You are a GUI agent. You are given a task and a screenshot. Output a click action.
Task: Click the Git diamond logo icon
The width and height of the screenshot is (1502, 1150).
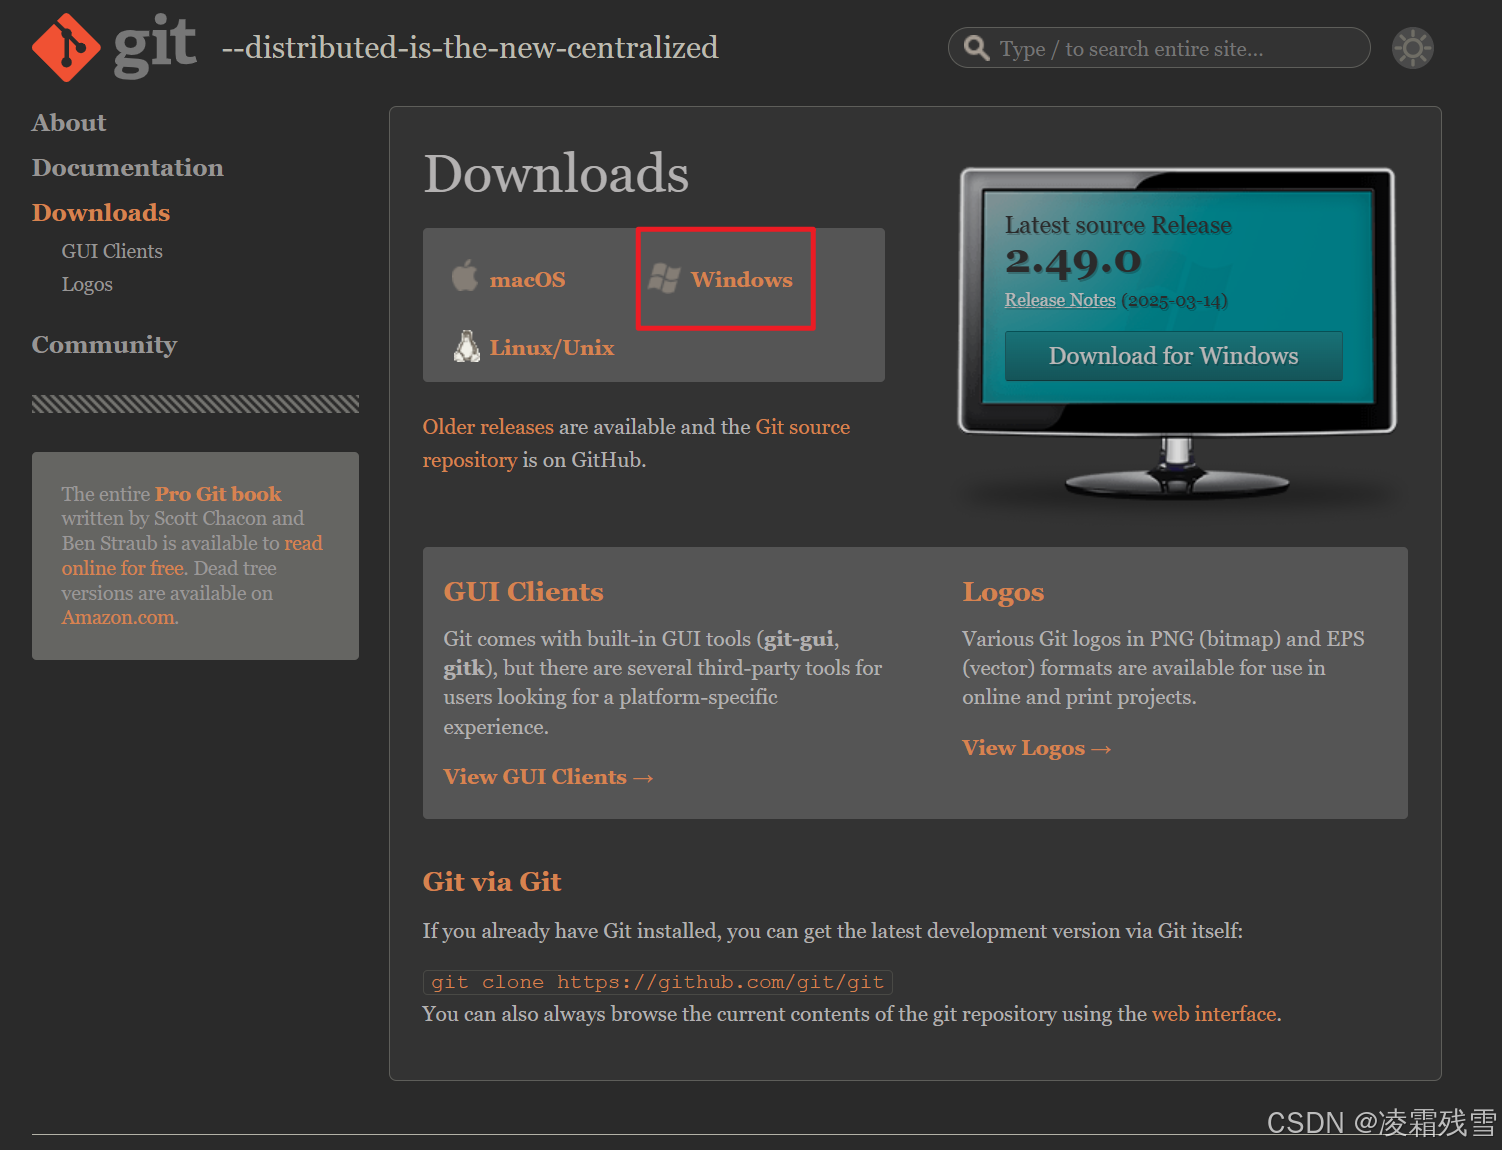click(66, 47)
